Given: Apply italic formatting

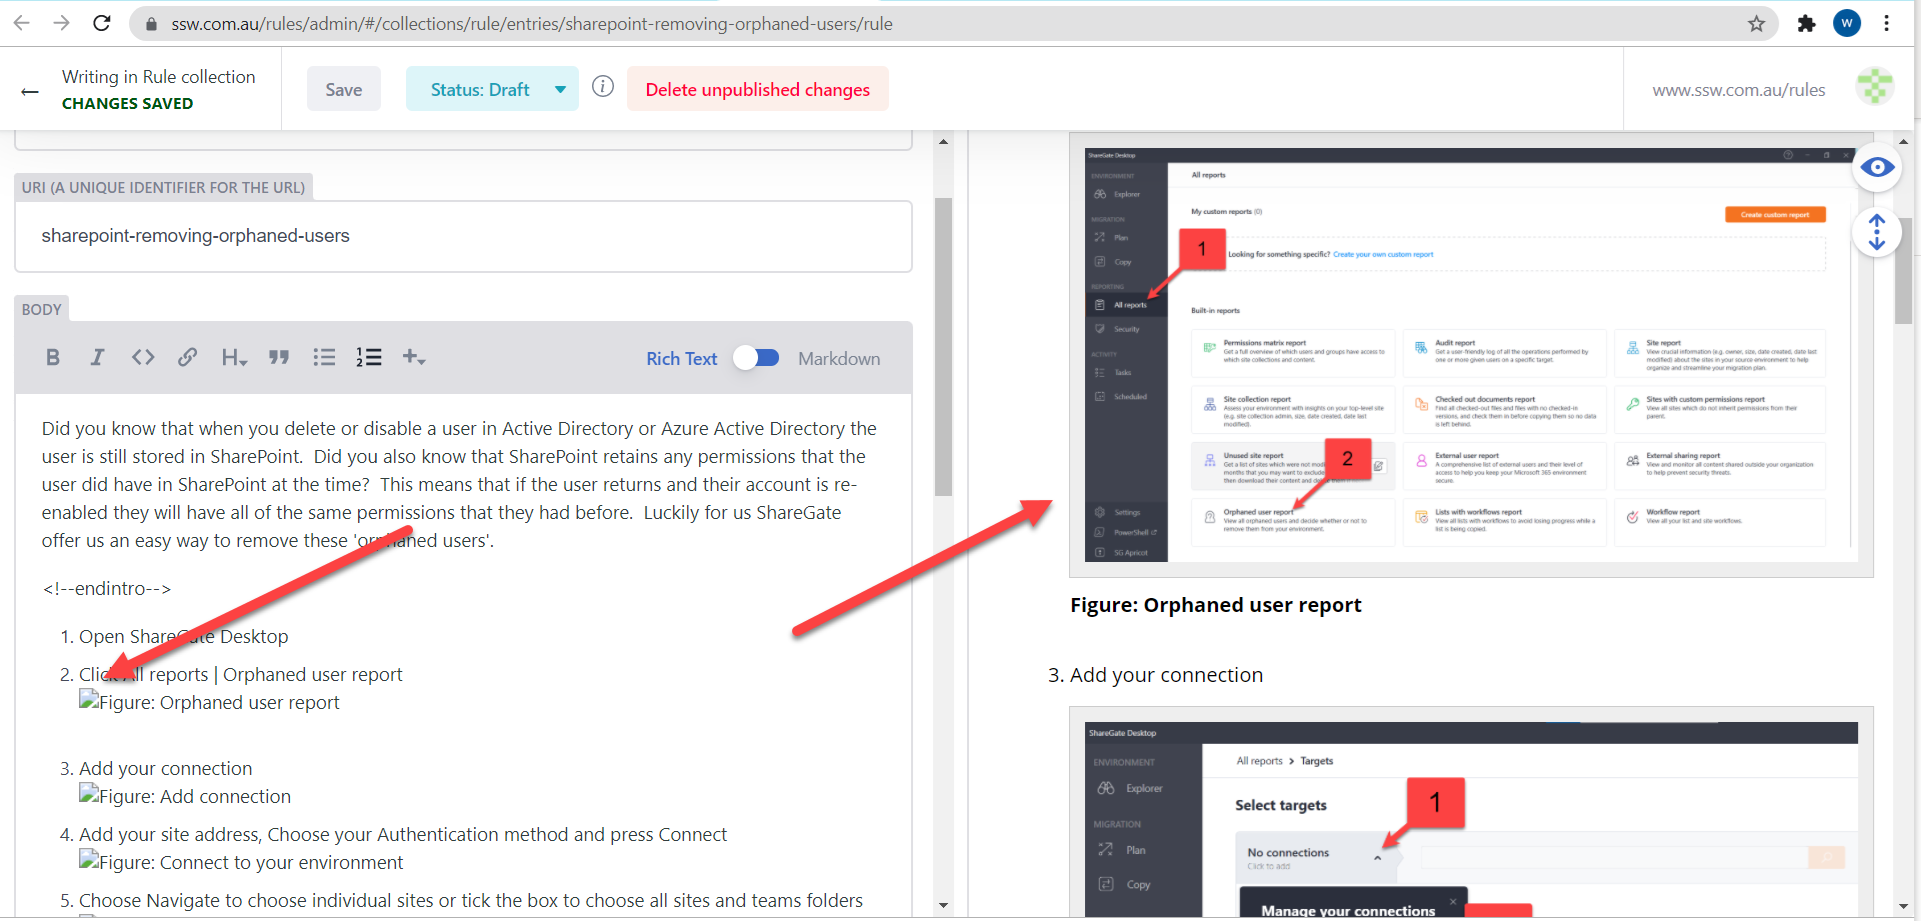Looking at the screenshot, I should (97, 358).
